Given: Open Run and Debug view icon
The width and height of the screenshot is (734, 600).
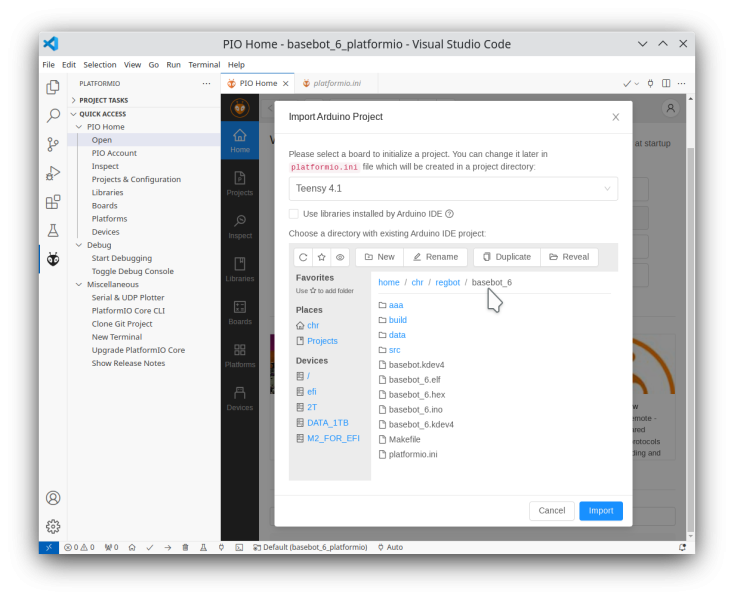Looking at the screenshot, I should (x=53, y=173).
